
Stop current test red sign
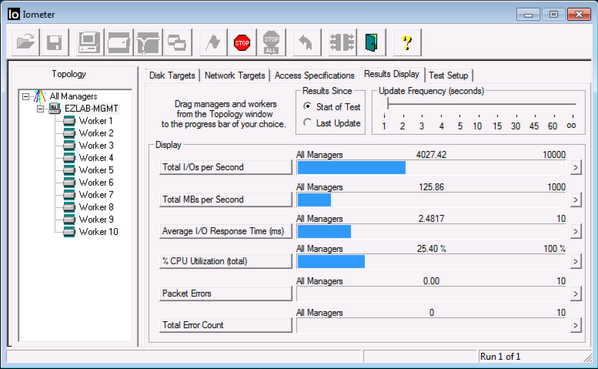click(242, 42)
